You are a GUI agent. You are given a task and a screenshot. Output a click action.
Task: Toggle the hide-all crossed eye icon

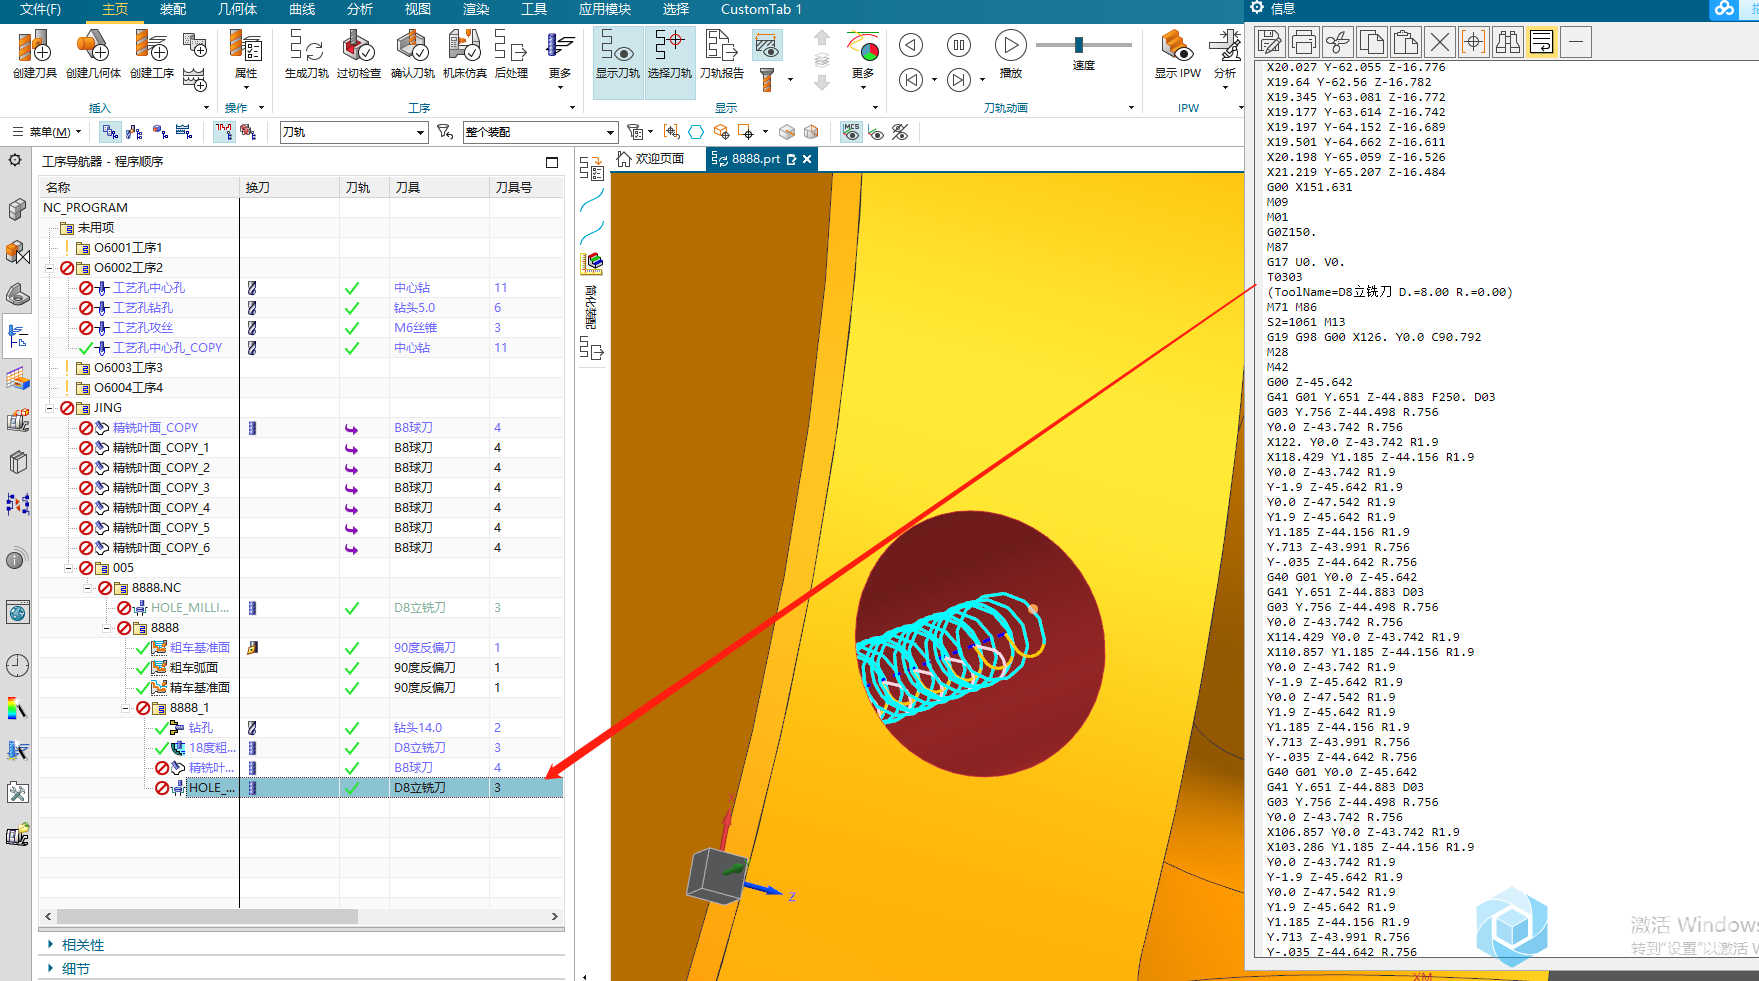[x=901, y=132]
